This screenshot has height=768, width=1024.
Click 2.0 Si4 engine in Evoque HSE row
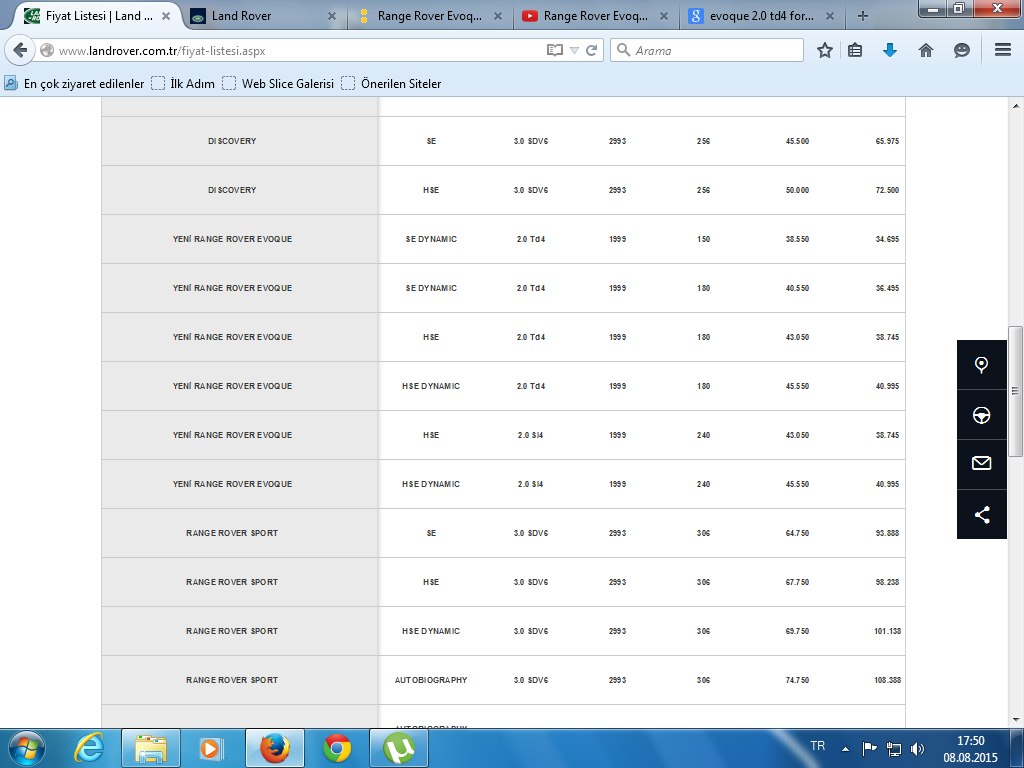point(530,435)
